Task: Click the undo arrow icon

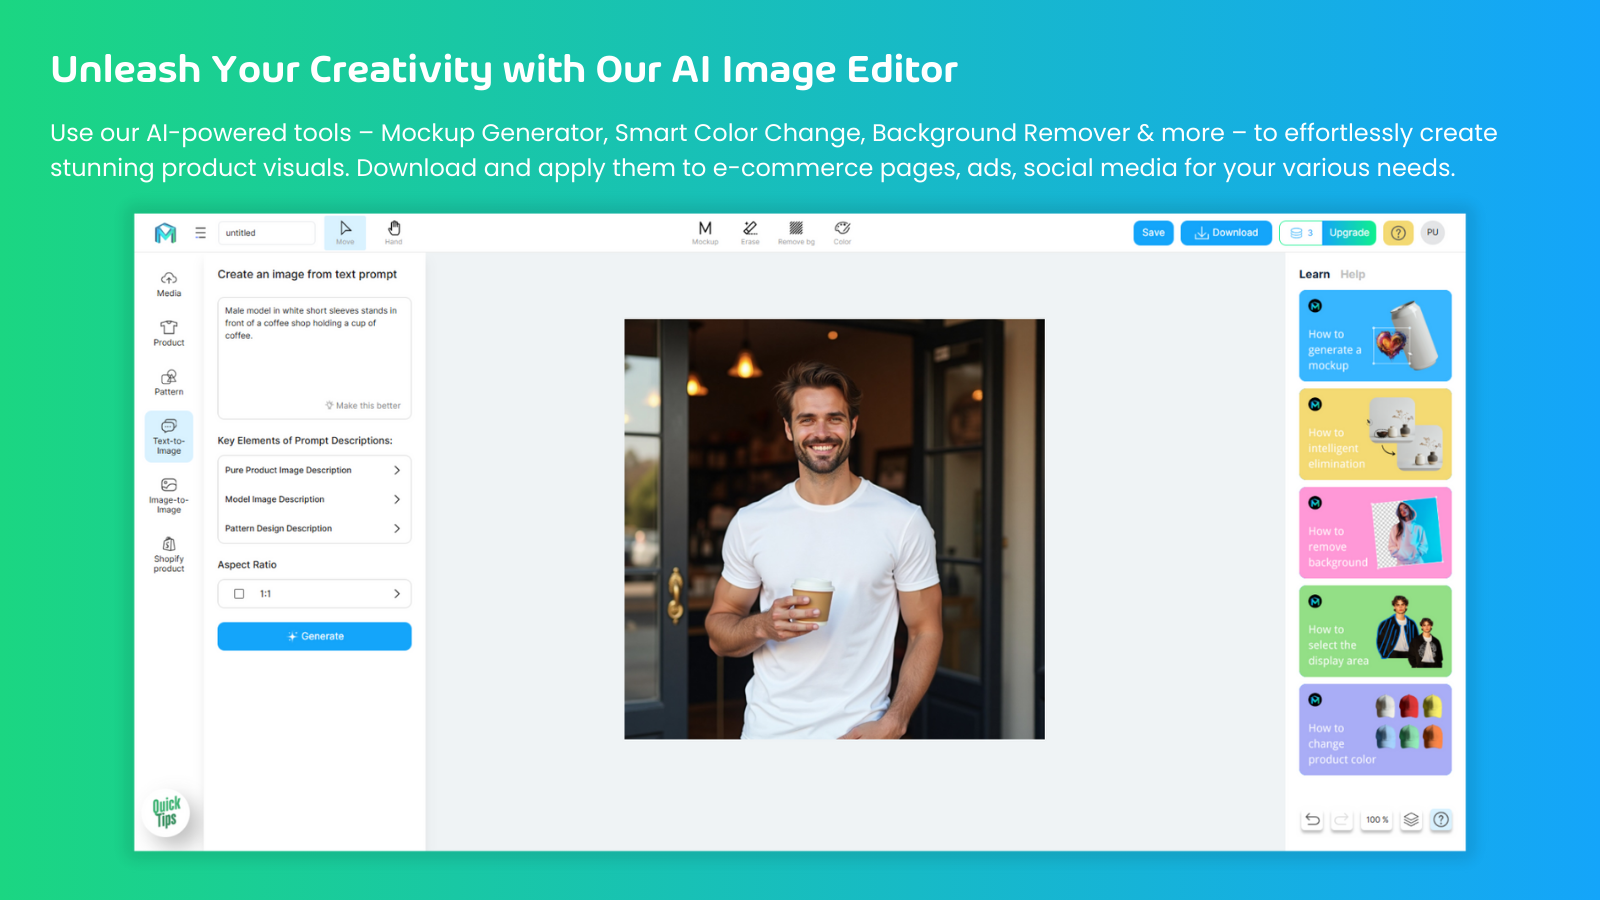Action: pyautogui.click(x=1312, y=820)
